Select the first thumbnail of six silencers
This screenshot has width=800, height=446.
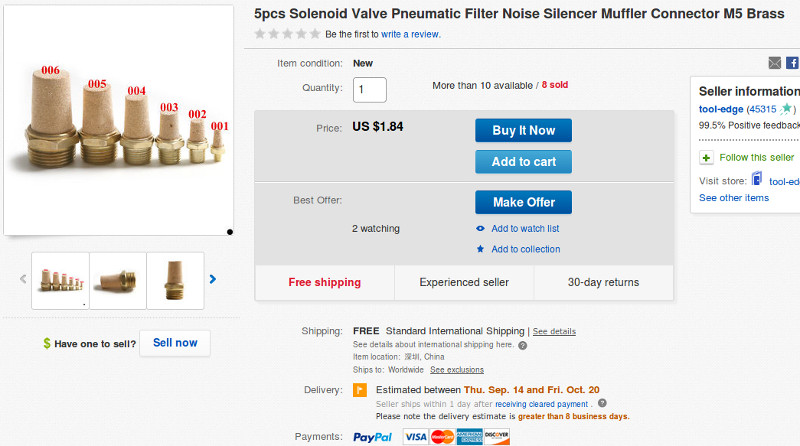pyautogui.click(x=60, y=280)
